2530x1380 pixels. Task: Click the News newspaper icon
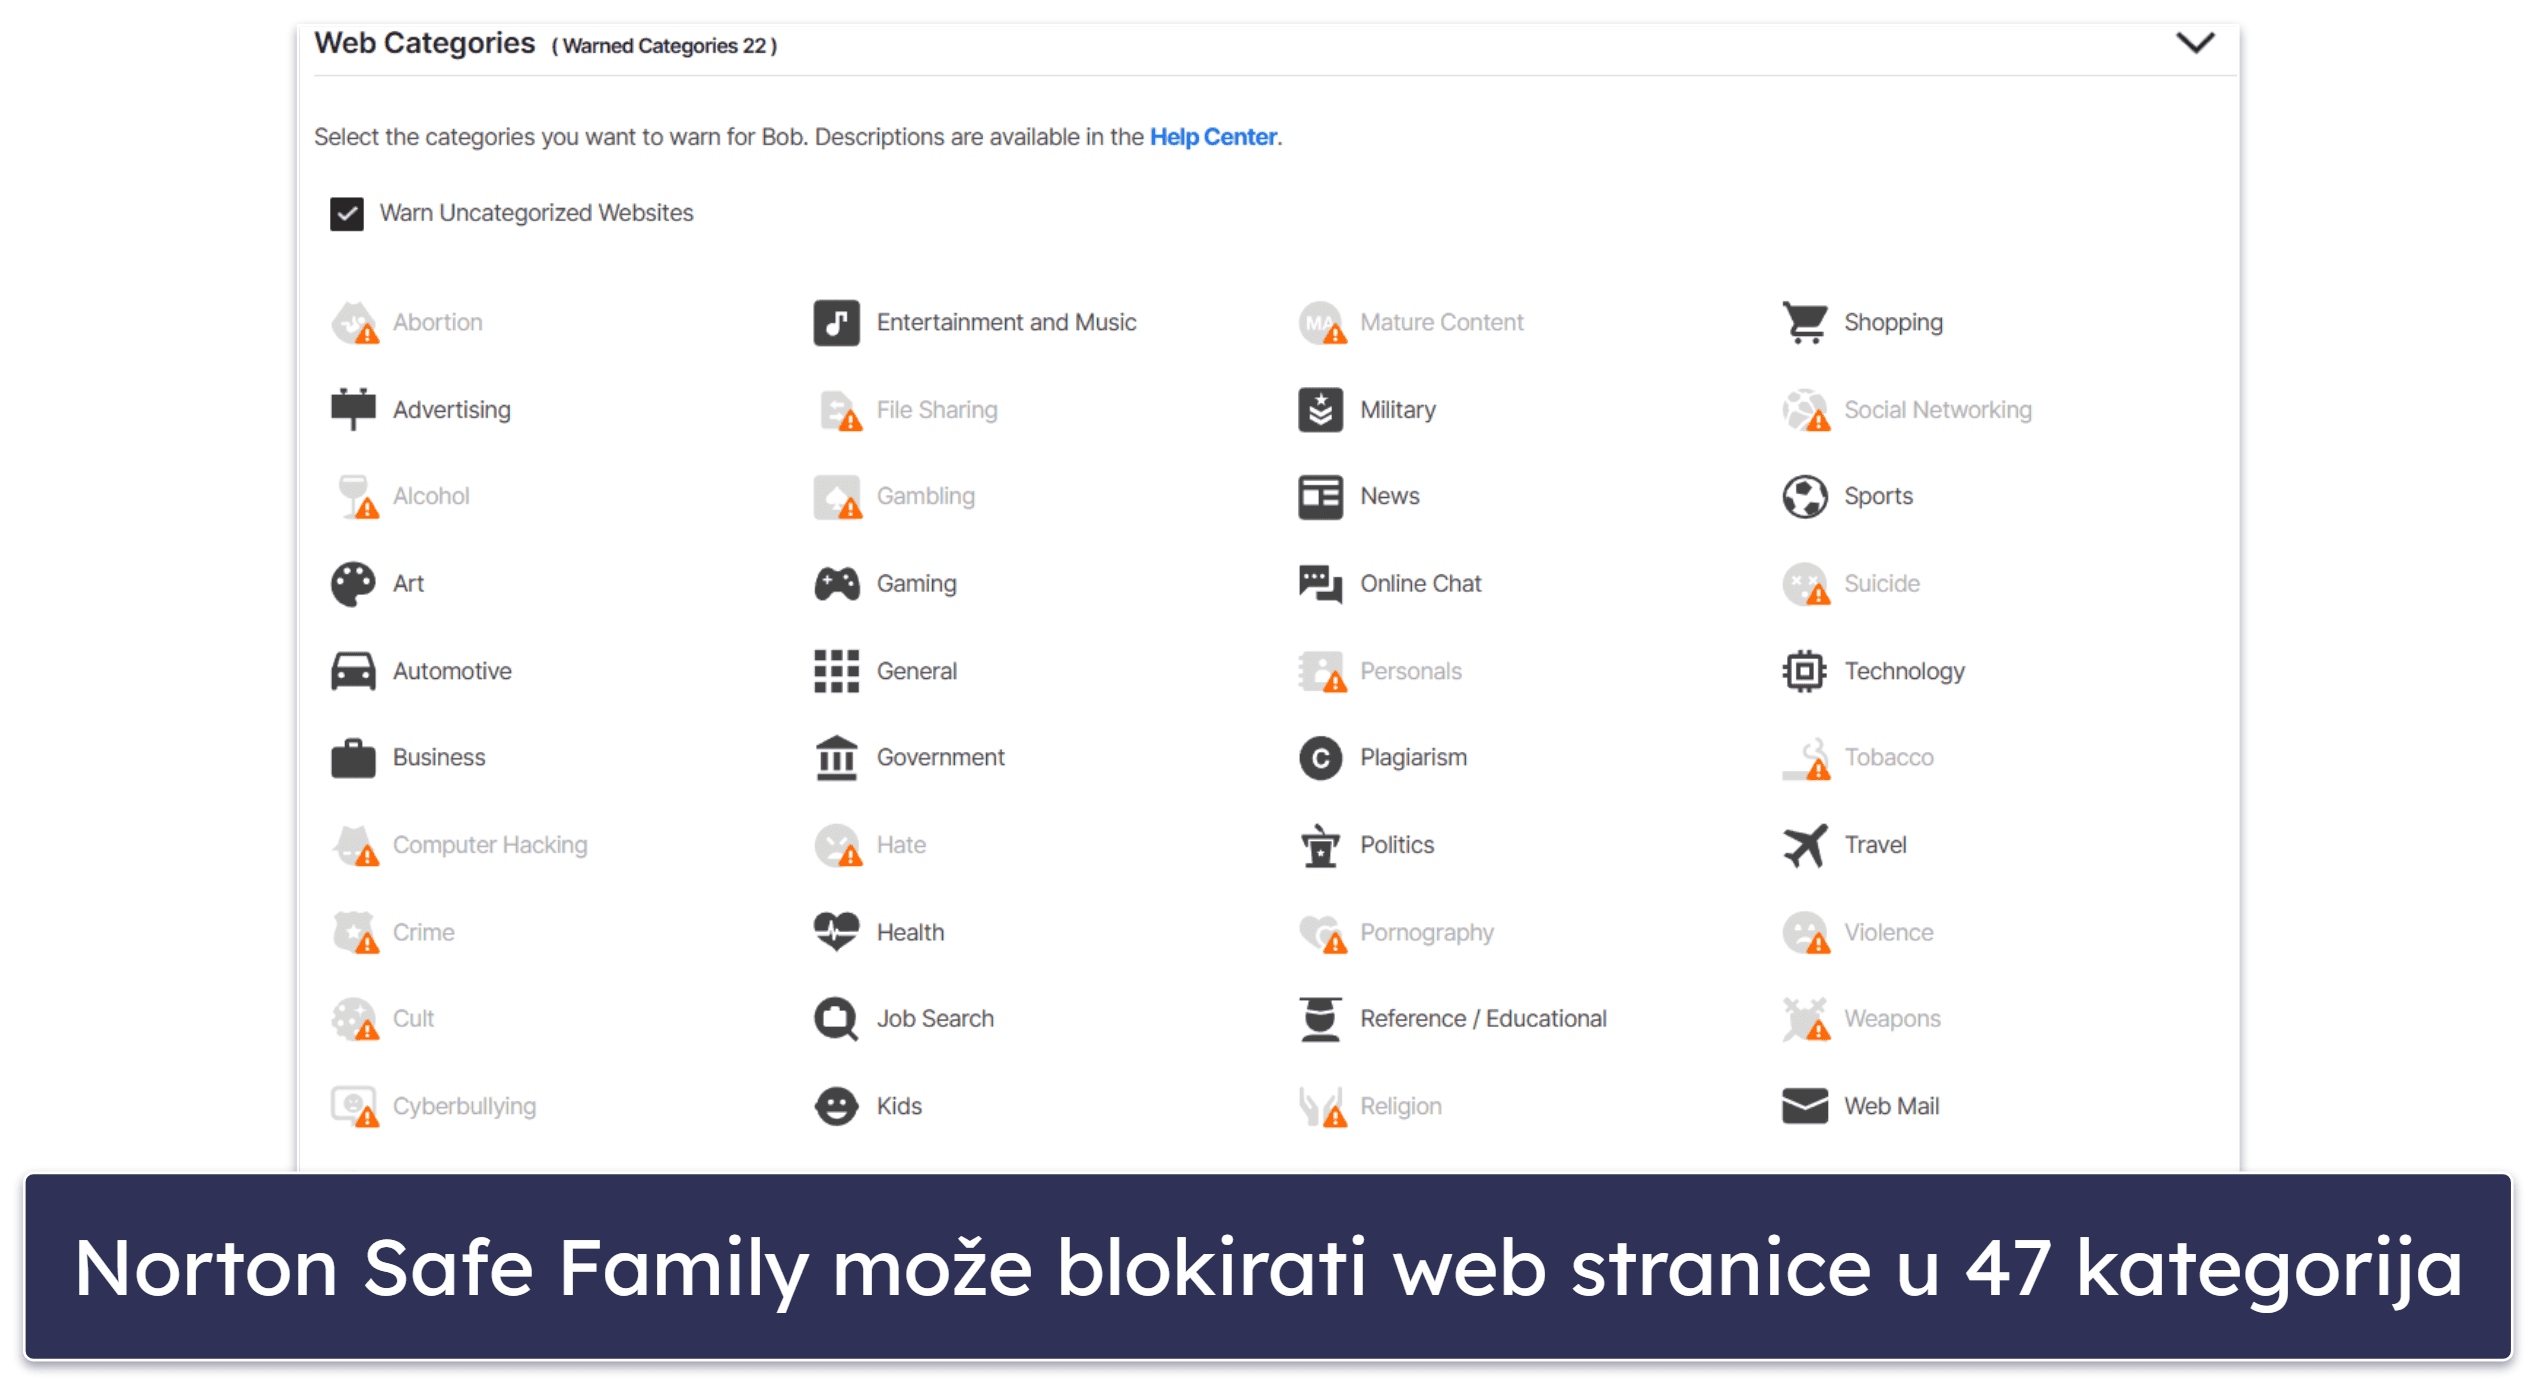1320,497
